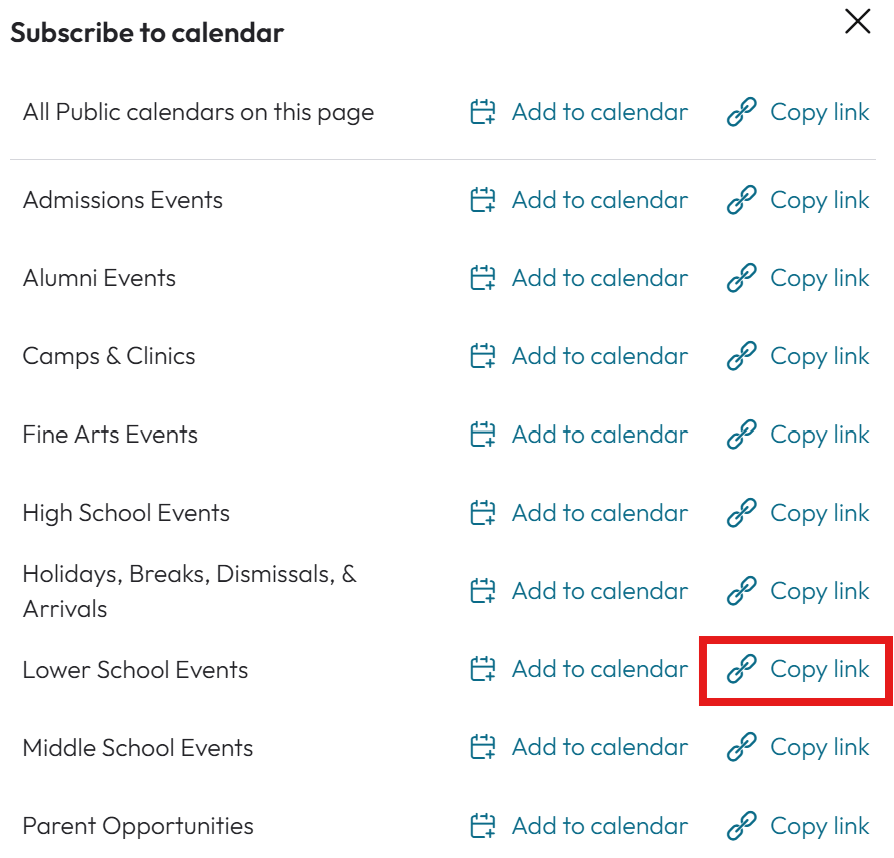Click the calendar icon next to Middle School Events

pos(482,747)
